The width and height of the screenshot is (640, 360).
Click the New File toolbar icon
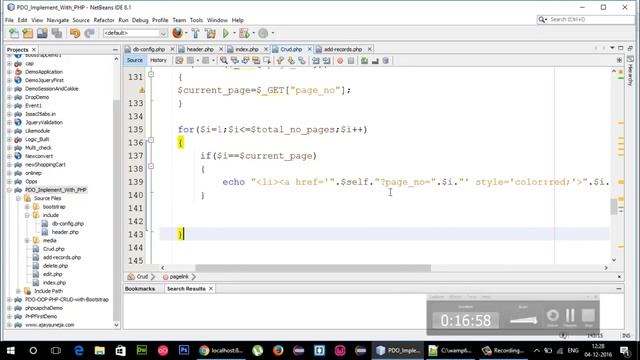point(14,33)
